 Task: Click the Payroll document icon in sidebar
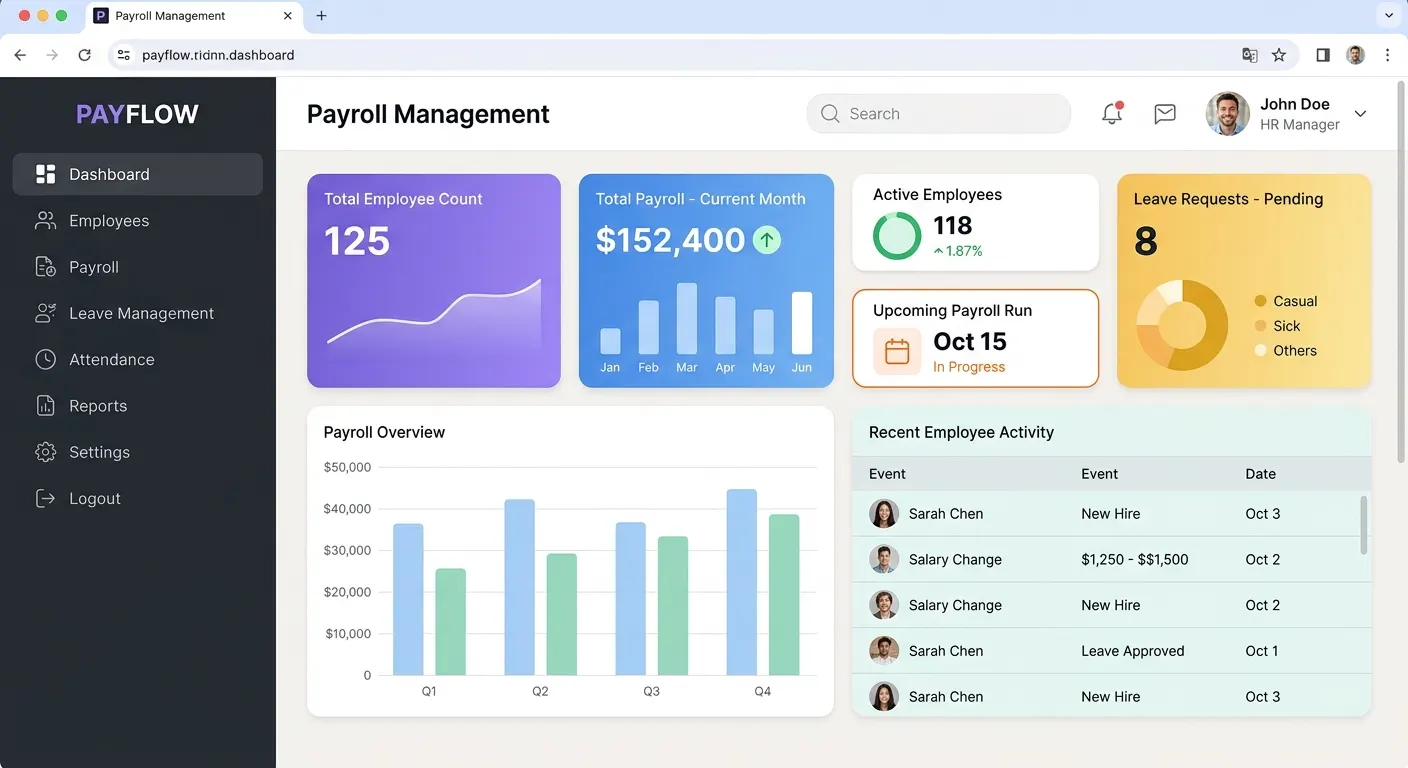45,267
